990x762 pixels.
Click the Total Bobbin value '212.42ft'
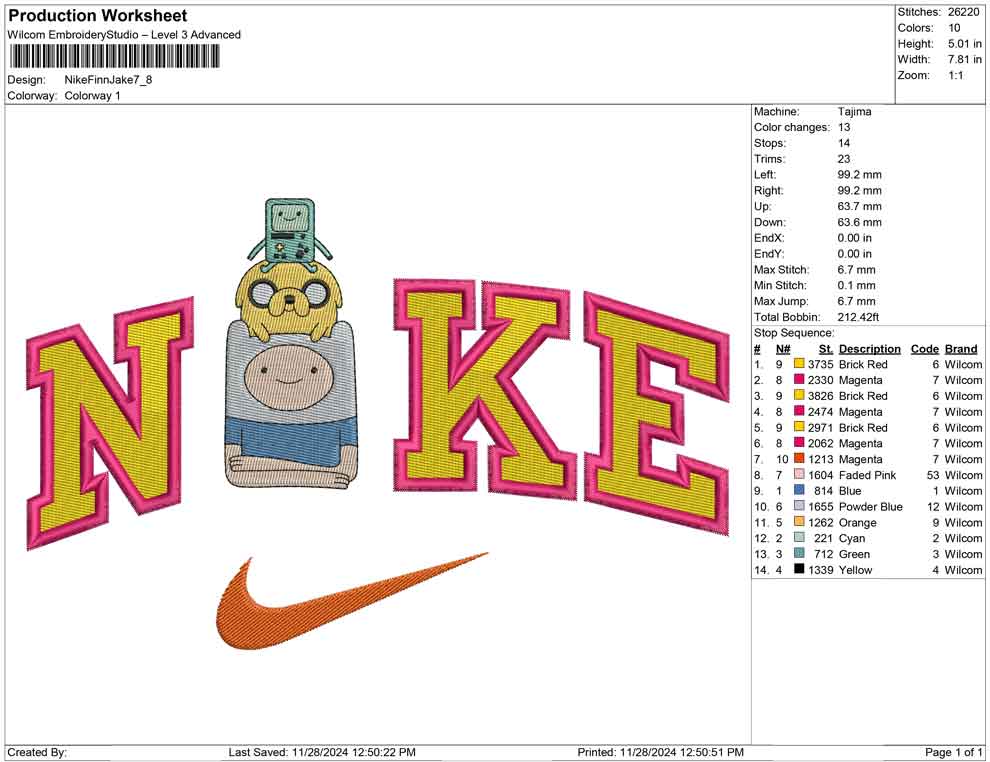pos(858,317)
